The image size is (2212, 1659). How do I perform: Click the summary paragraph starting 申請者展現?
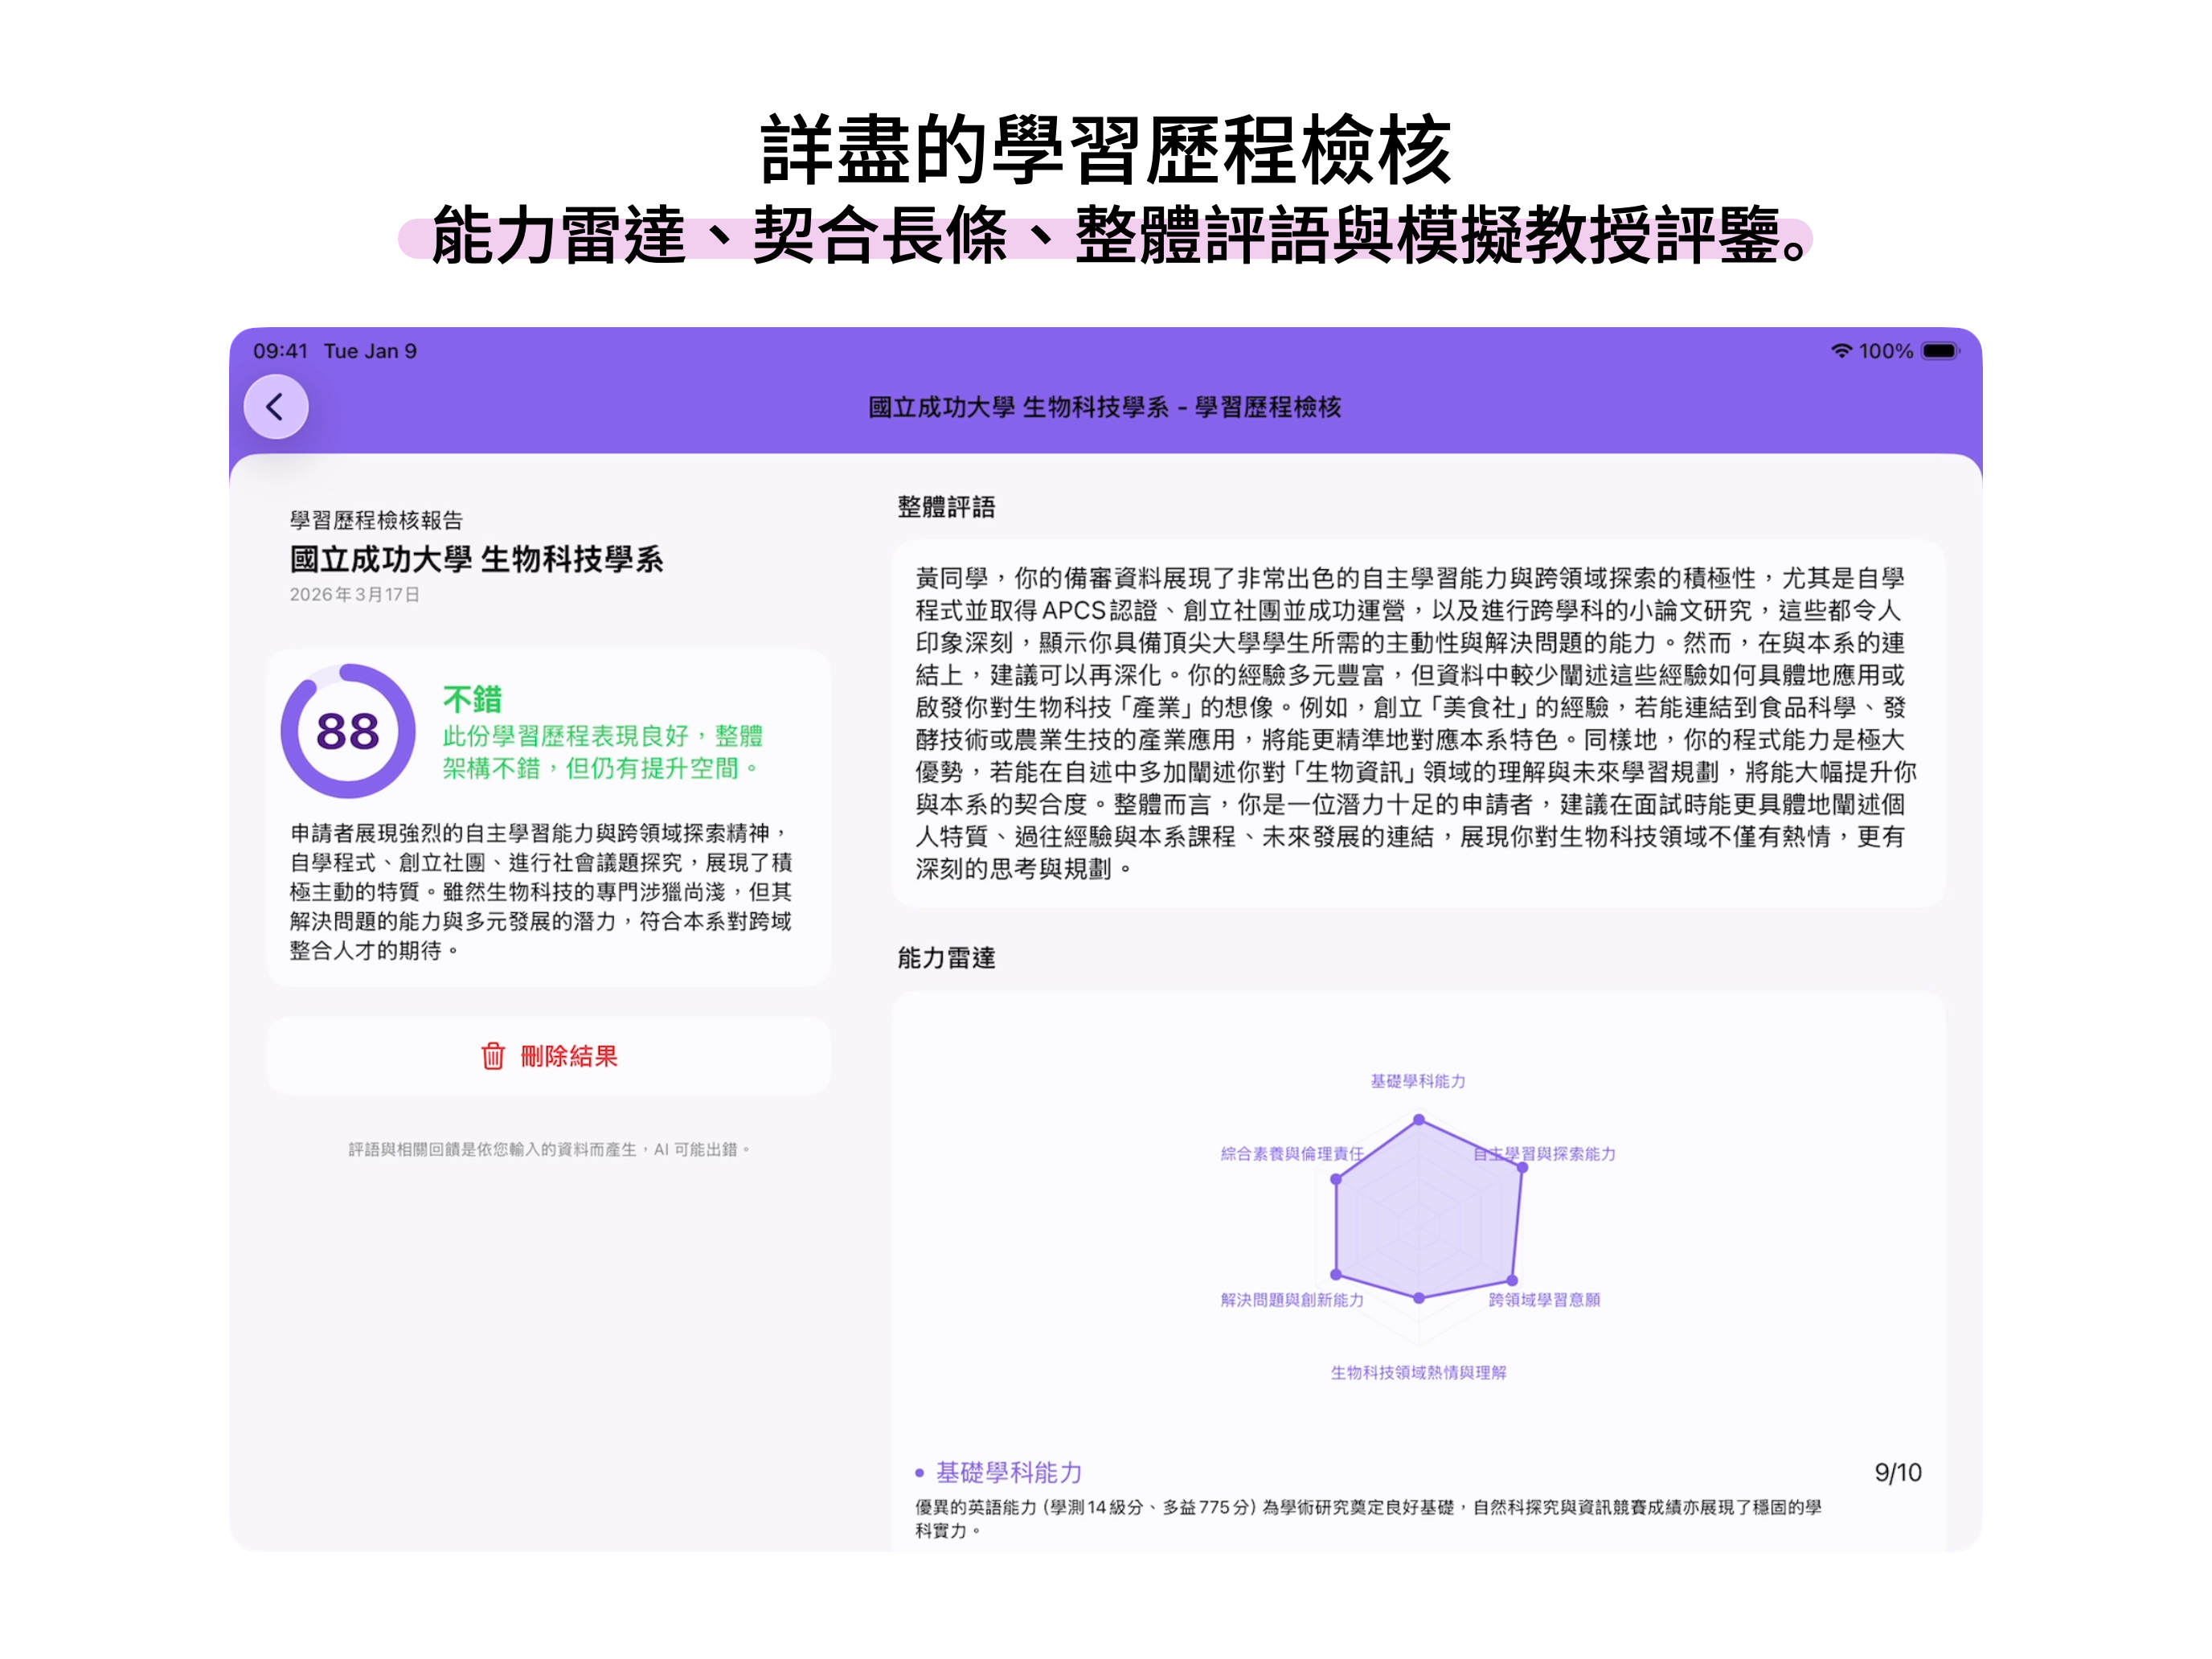tap(541, 892)
